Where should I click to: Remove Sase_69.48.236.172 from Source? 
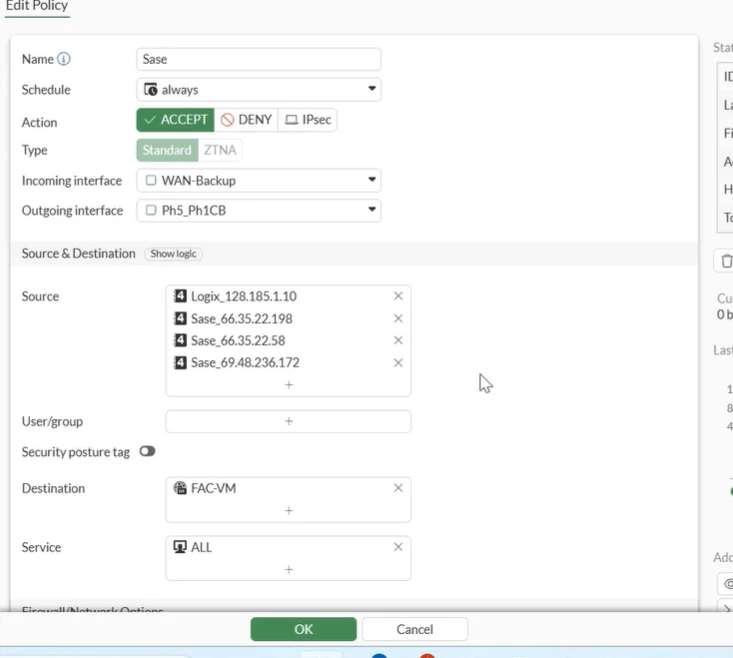coord(398,363)
